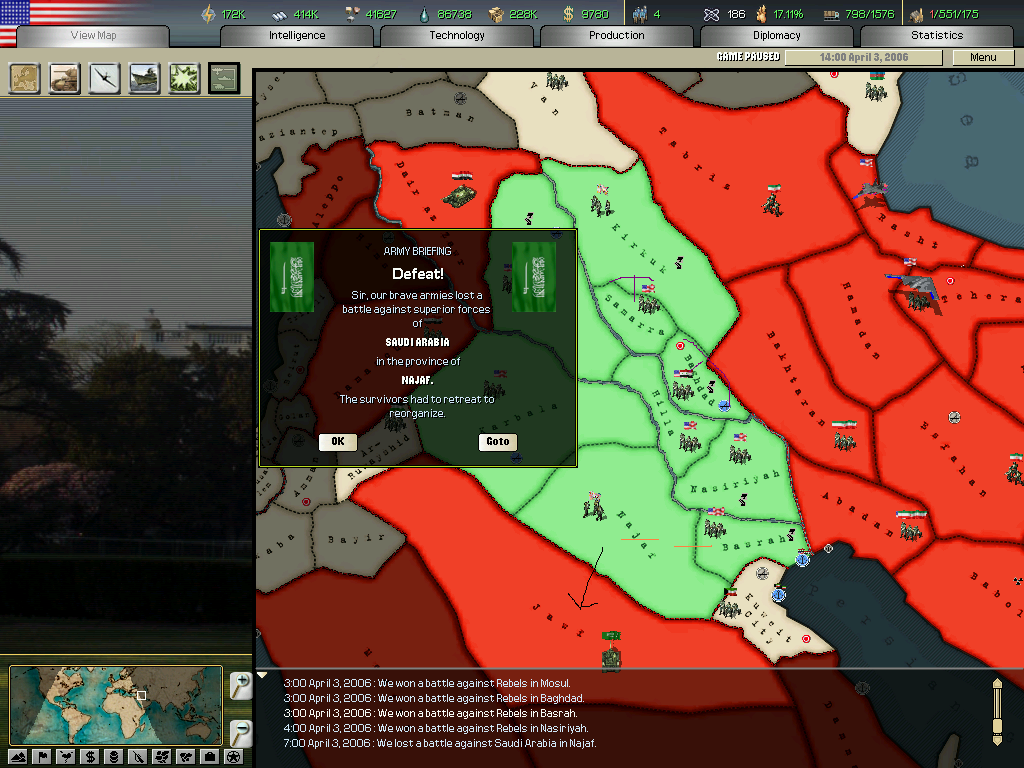The height and width of the screenshot is (768, 1024).
Task: Collapse the message log with triangle arrow
Action: click(x=262, y=675)
